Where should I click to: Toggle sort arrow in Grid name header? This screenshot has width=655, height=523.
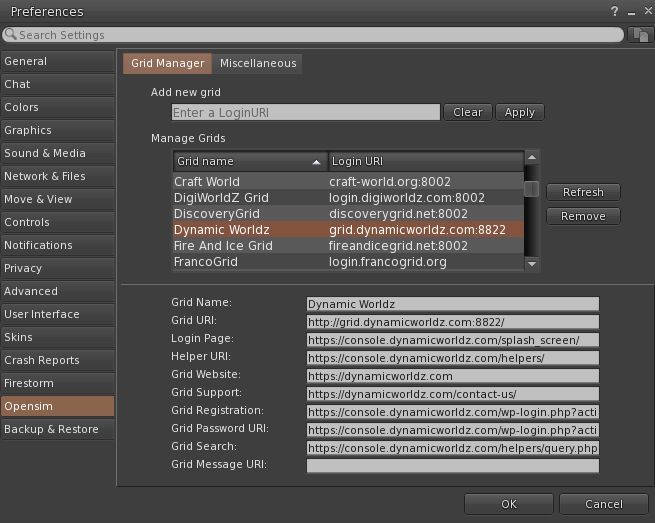316,162
